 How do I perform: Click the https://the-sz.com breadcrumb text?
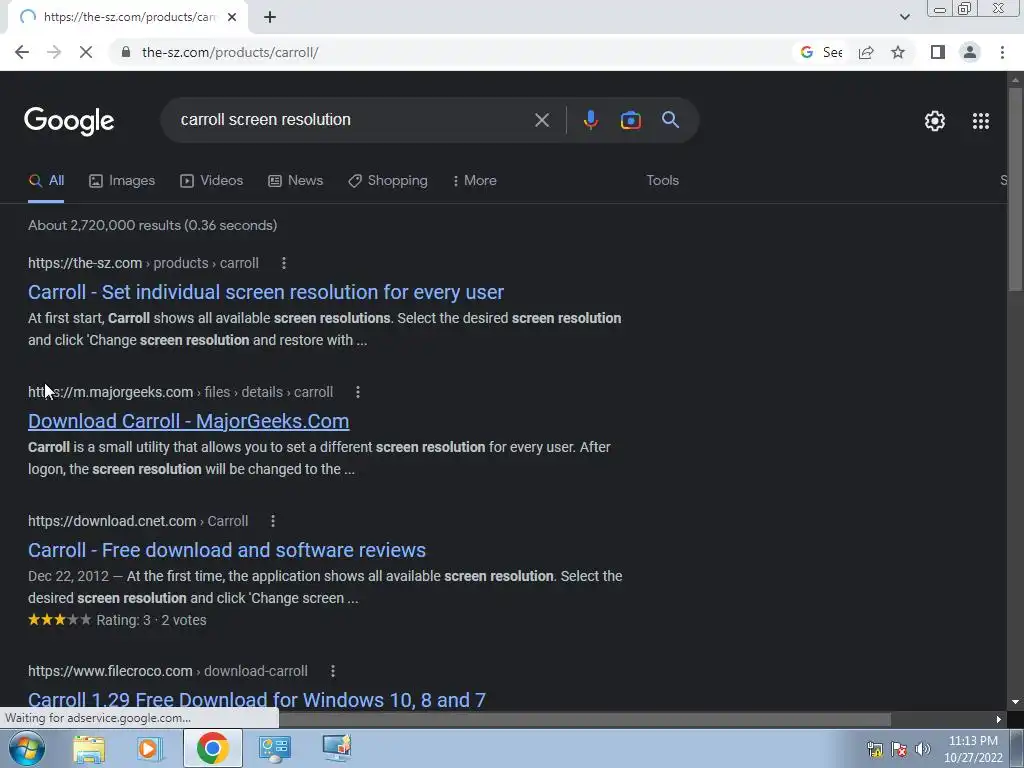point(85,263)
